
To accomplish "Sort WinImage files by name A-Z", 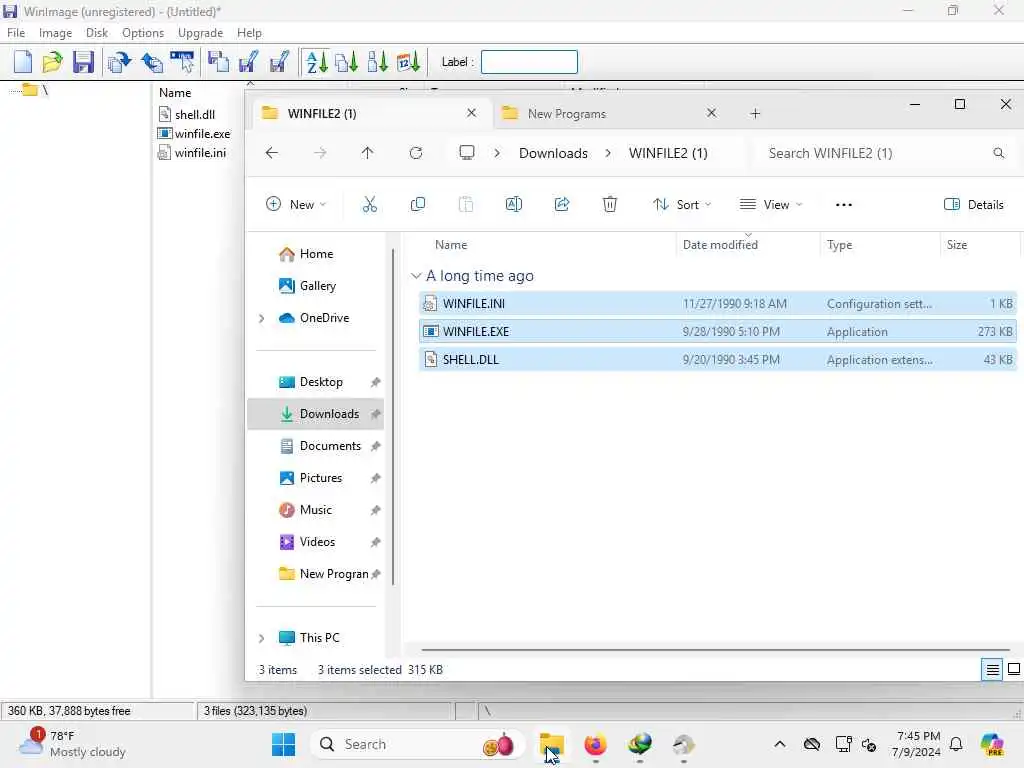I will pos(317,62).
